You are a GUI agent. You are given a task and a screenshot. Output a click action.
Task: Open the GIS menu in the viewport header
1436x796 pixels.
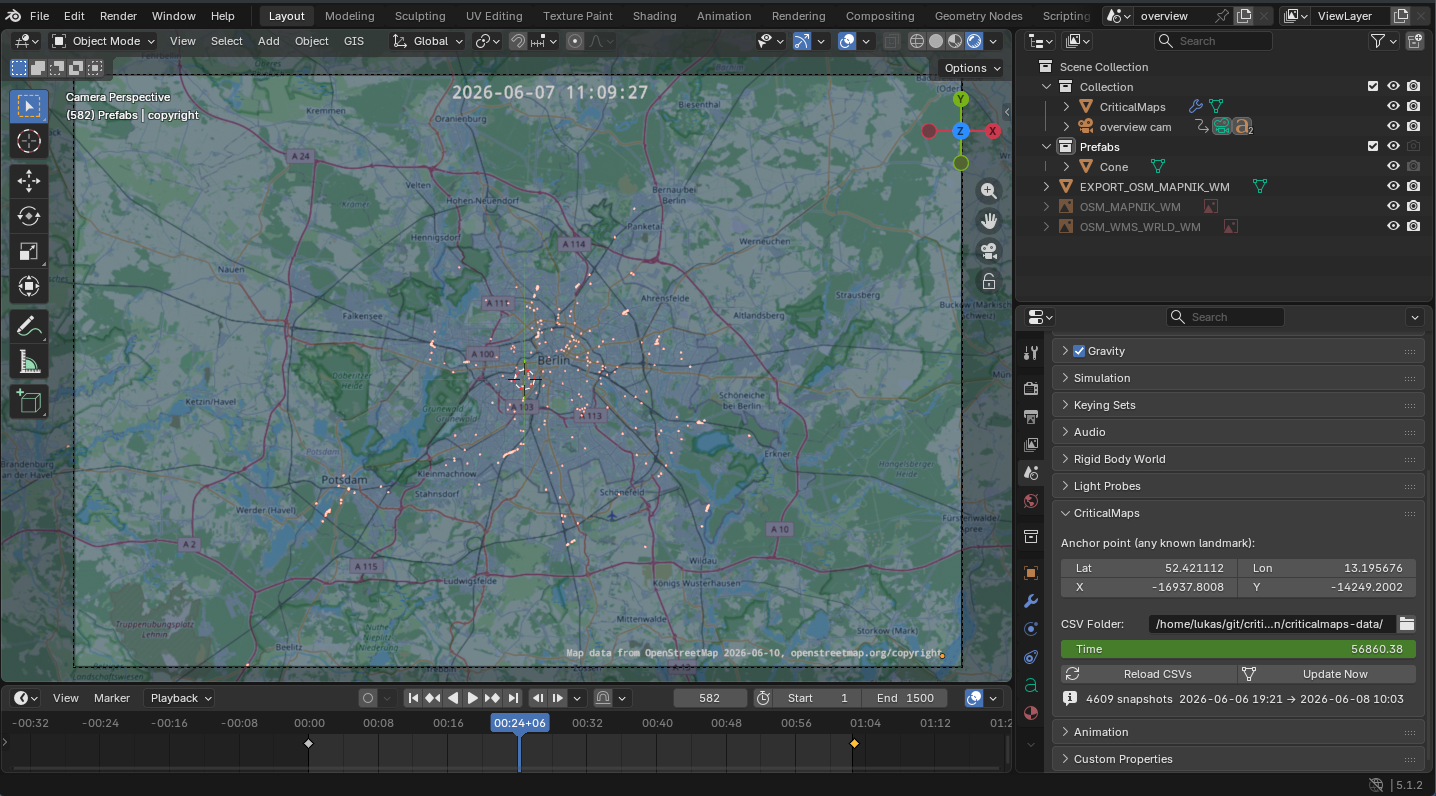click(354, 41)
